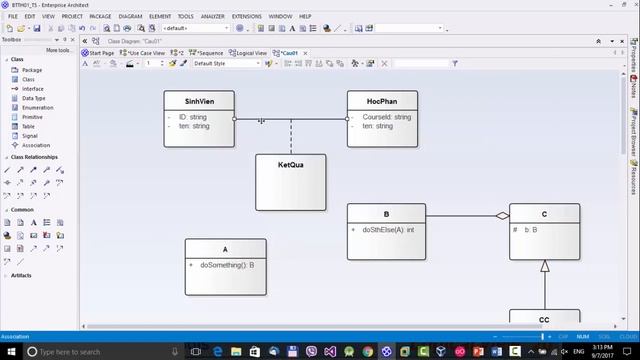Click the CourseId: string attribute
This screenshot has height=360, width=640.
click(x=387, y=117)
